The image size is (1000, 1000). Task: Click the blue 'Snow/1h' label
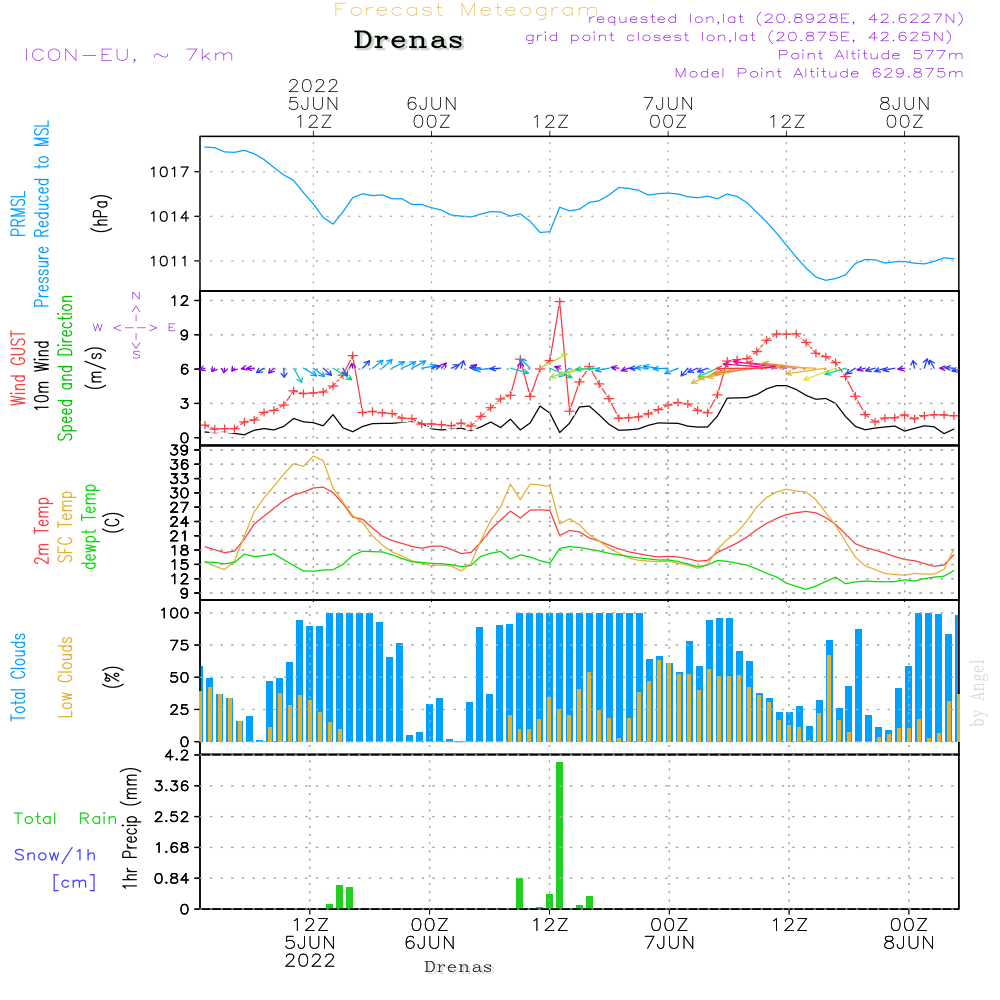click(x=55, y=855)
